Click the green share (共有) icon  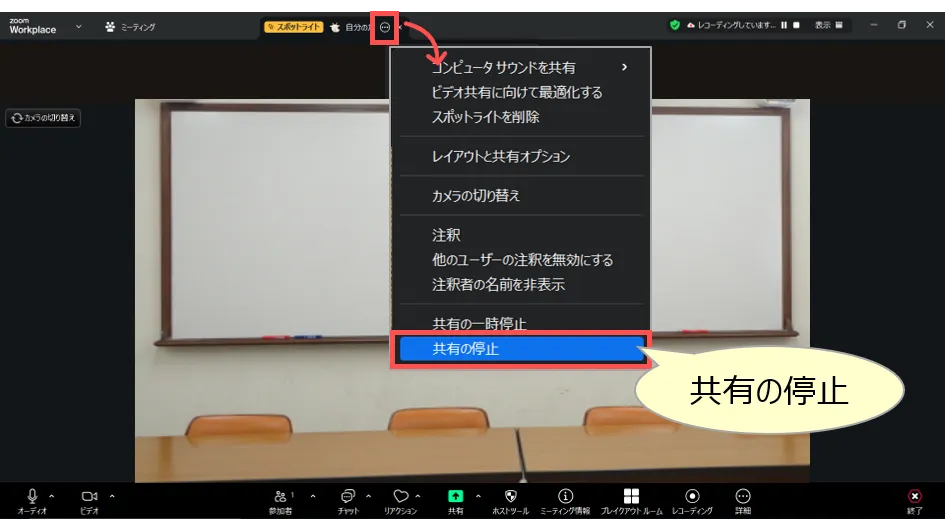(x=455, y=496)
